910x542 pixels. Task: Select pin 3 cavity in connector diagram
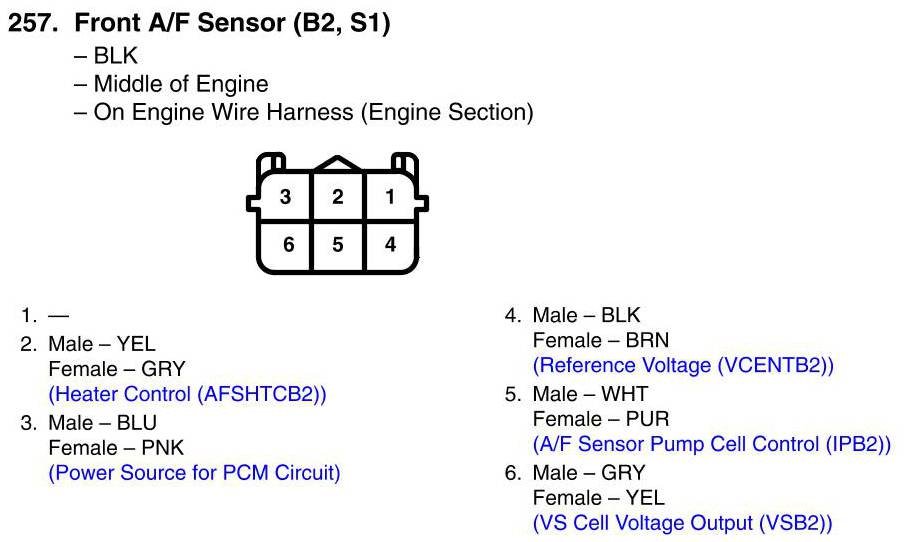click(x=286, y=197)
